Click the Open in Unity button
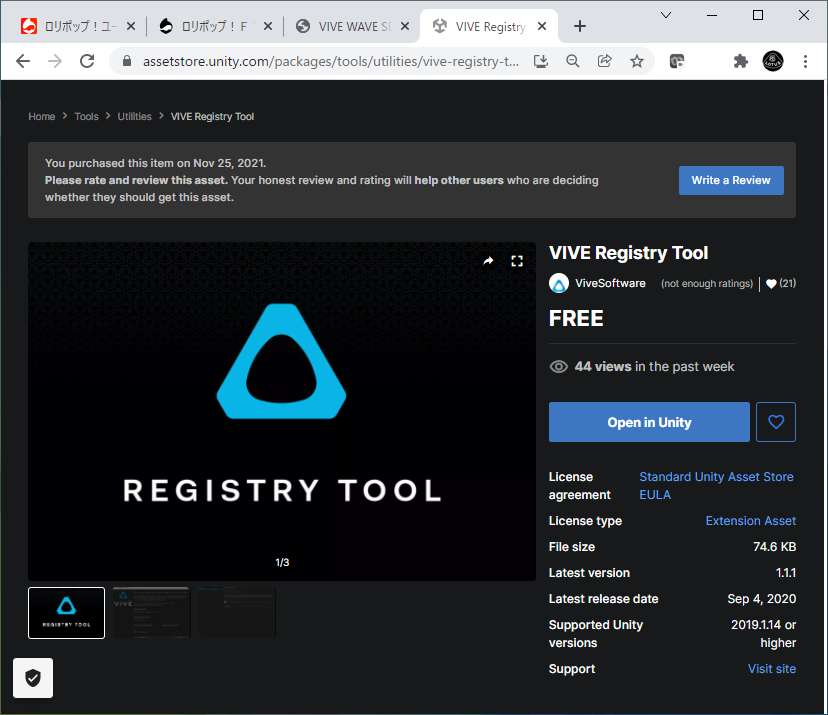The height and width of the screenshot is (715, 828). [649, 422]
